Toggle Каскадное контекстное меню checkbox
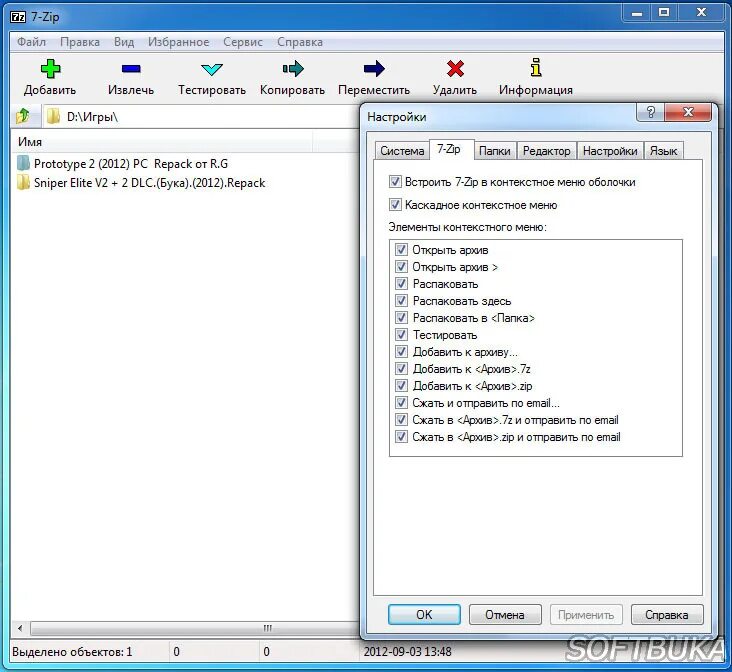This screenshot has width=732, height=672. 395,204
